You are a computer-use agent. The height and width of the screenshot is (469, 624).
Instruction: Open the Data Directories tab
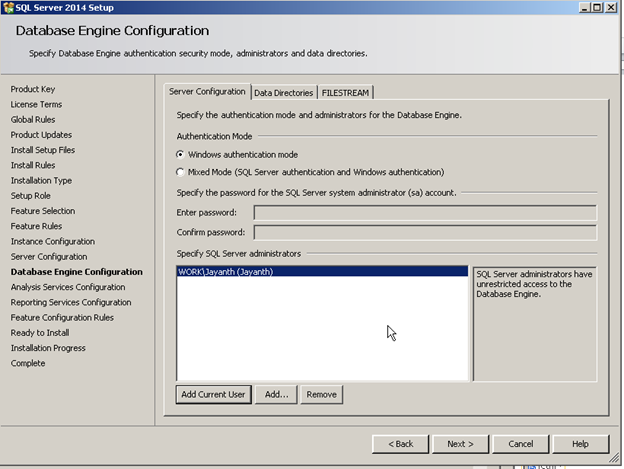(x=284, y=93)
